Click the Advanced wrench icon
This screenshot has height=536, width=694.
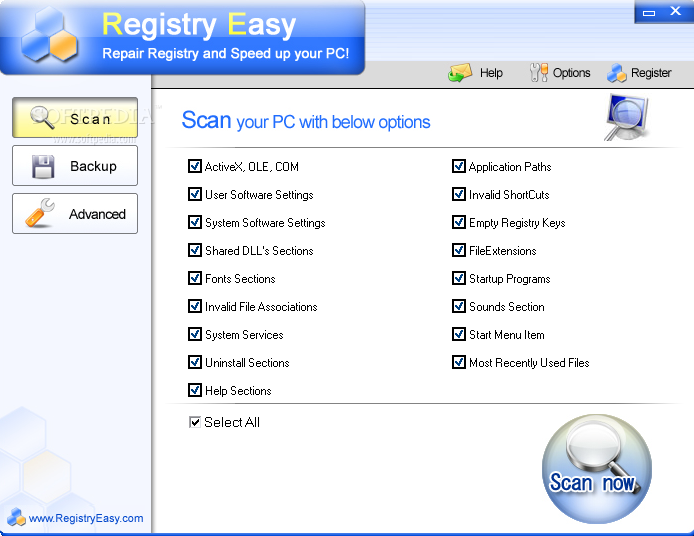click(x=40, y=213)
